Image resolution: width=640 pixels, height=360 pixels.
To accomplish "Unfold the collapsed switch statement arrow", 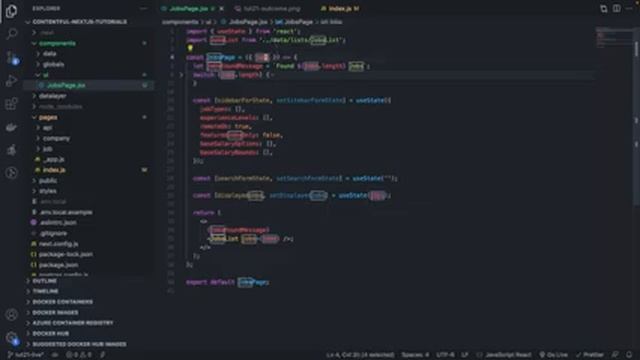I will tap(181, 75).
